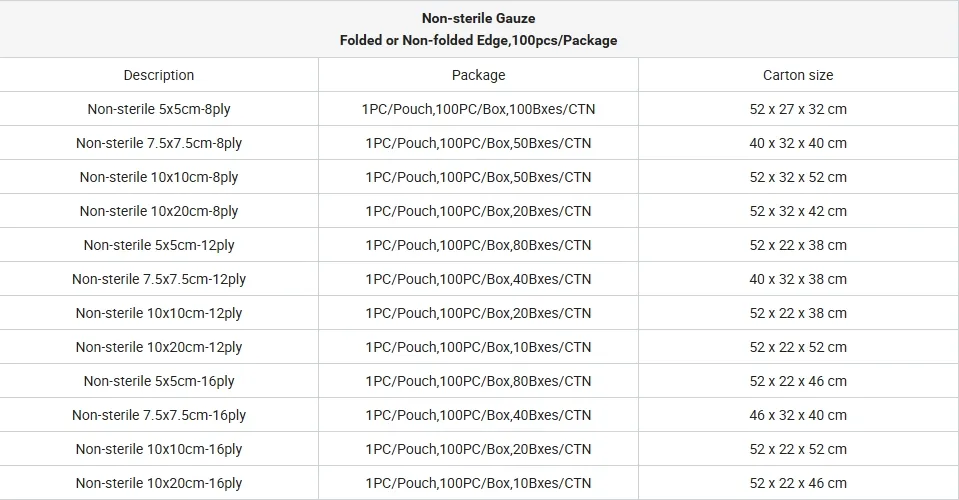Viewport: 959px width, 500px height.
Task: Click the Non-sterile 10x10cm-12ply row label
Action: pyautogui.click(x=159, y=313)
